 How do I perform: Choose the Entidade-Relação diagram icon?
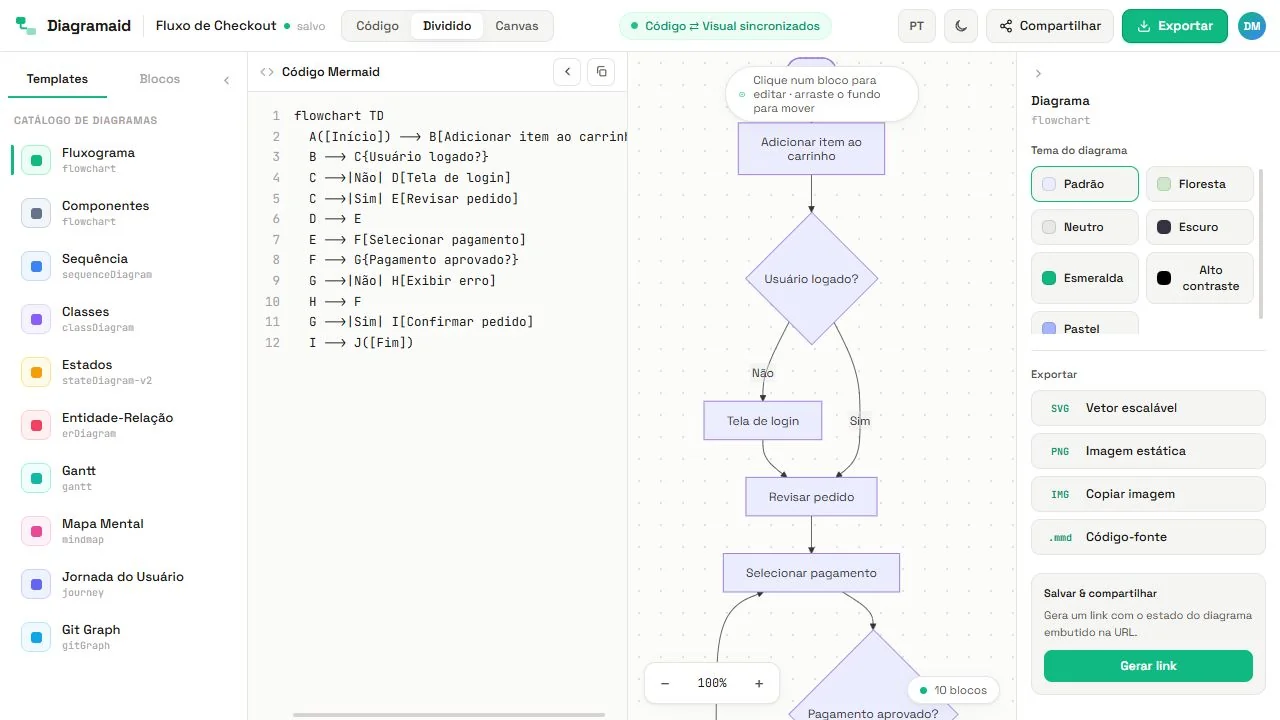pyautogui.click(x=36, y=425)
